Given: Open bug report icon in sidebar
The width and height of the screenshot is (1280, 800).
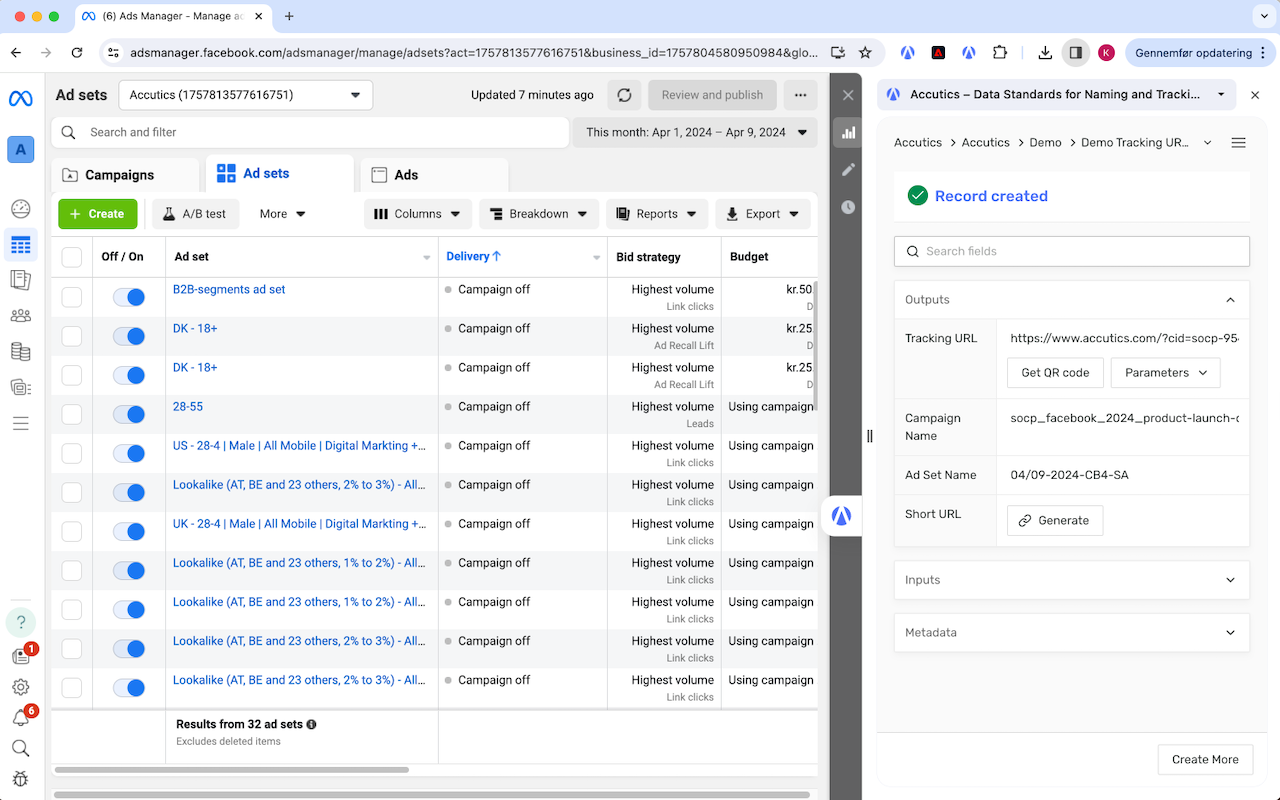Looking at the screenshot, I should (x=21, y=779).
